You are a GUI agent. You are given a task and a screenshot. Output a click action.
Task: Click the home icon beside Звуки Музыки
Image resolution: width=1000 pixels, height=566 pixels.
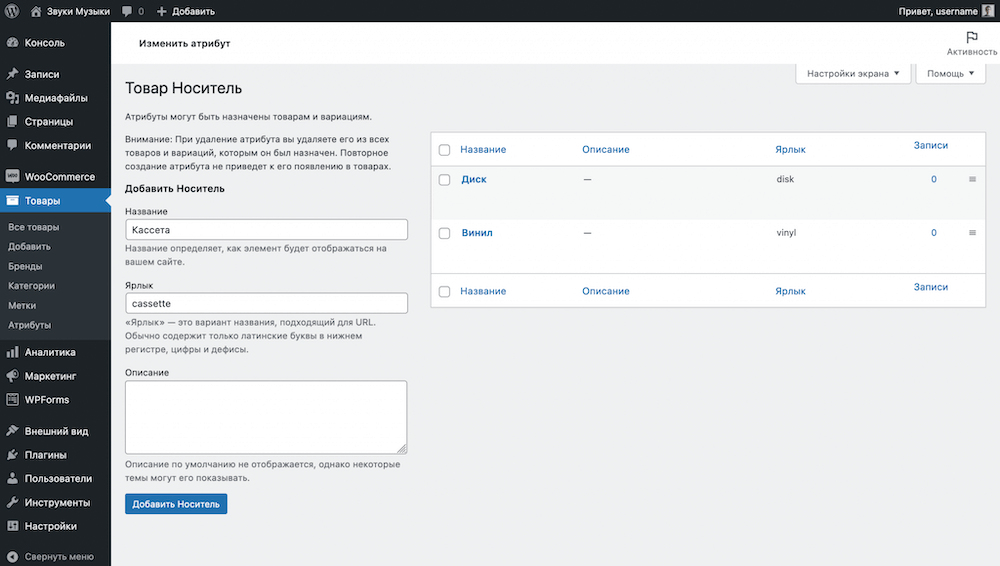pos(36,11)
